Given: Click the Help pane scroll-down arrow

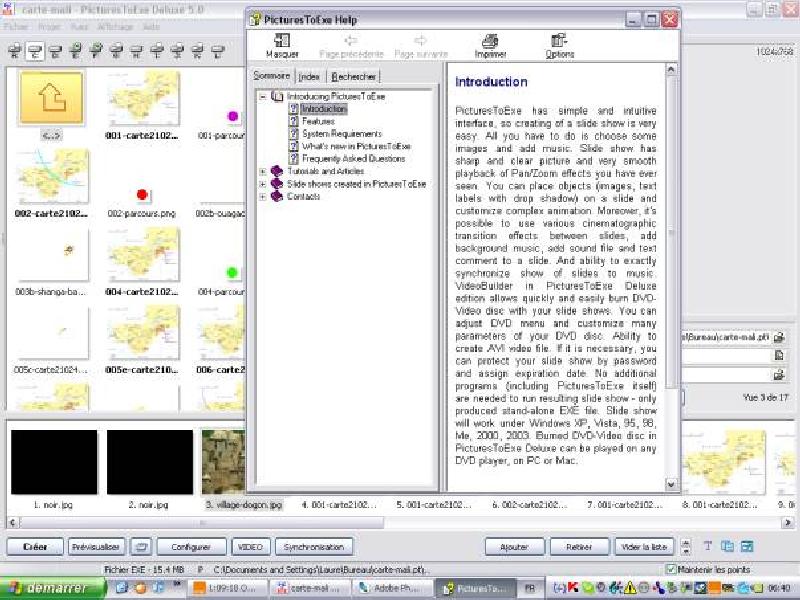Looking at the screenshot, I should tap(671, 484).
